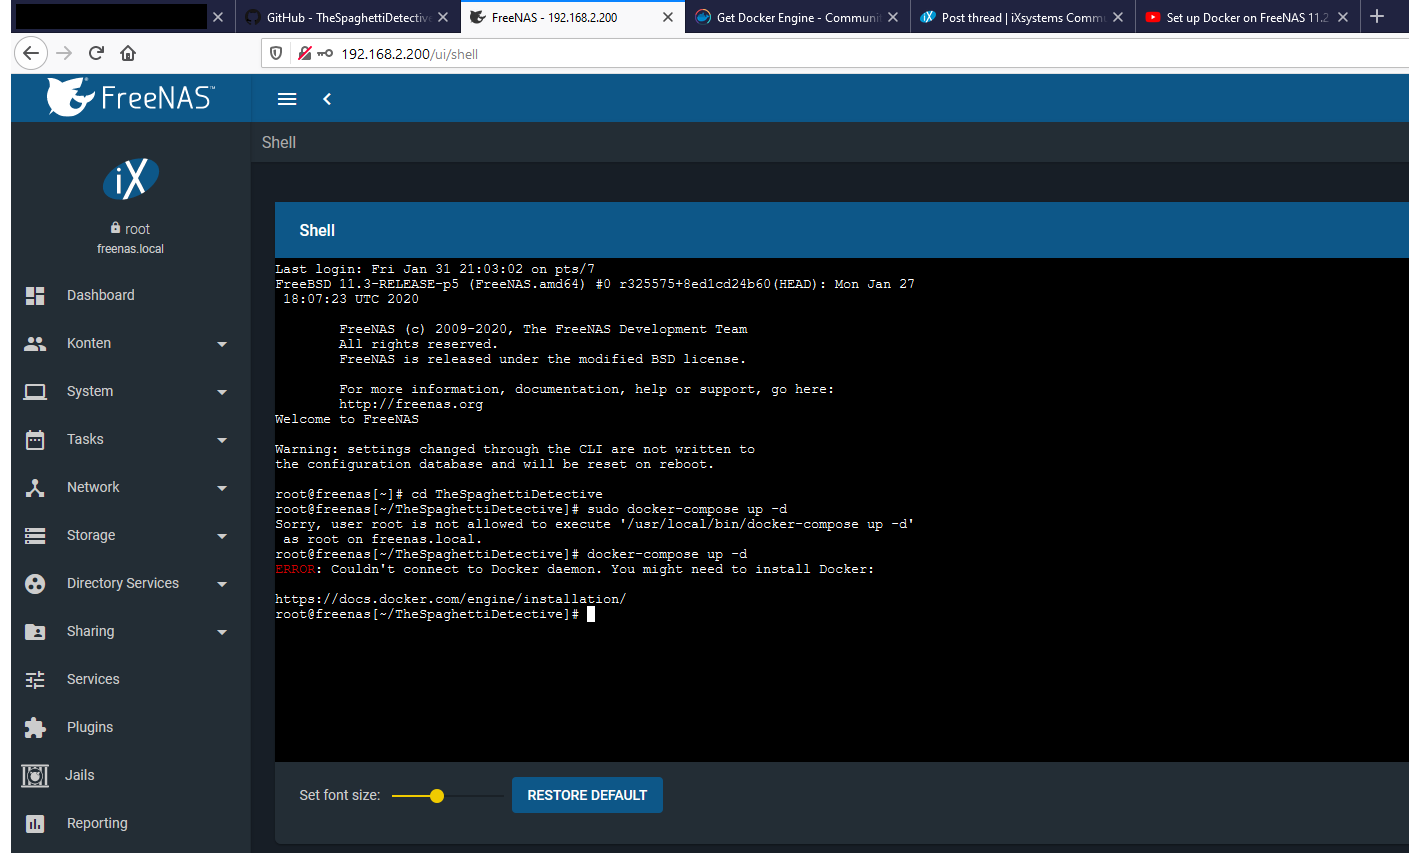Viewport: 1409px width, 853px height.
Task: Reload the page via refresh icon
Action: pos(96,53)
